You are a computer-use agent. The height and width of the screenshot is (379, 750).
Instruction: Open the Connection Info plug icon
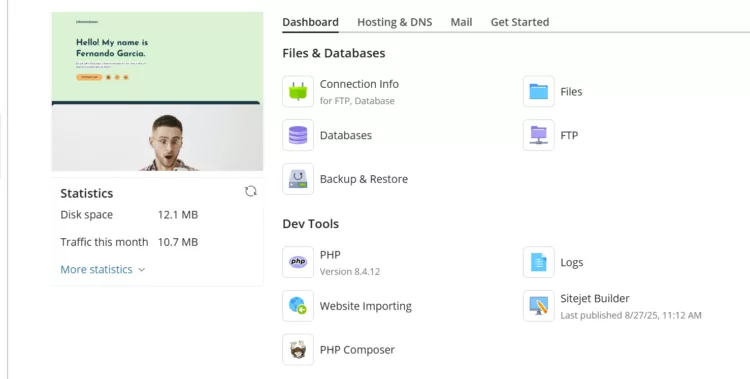click(298, 91)
